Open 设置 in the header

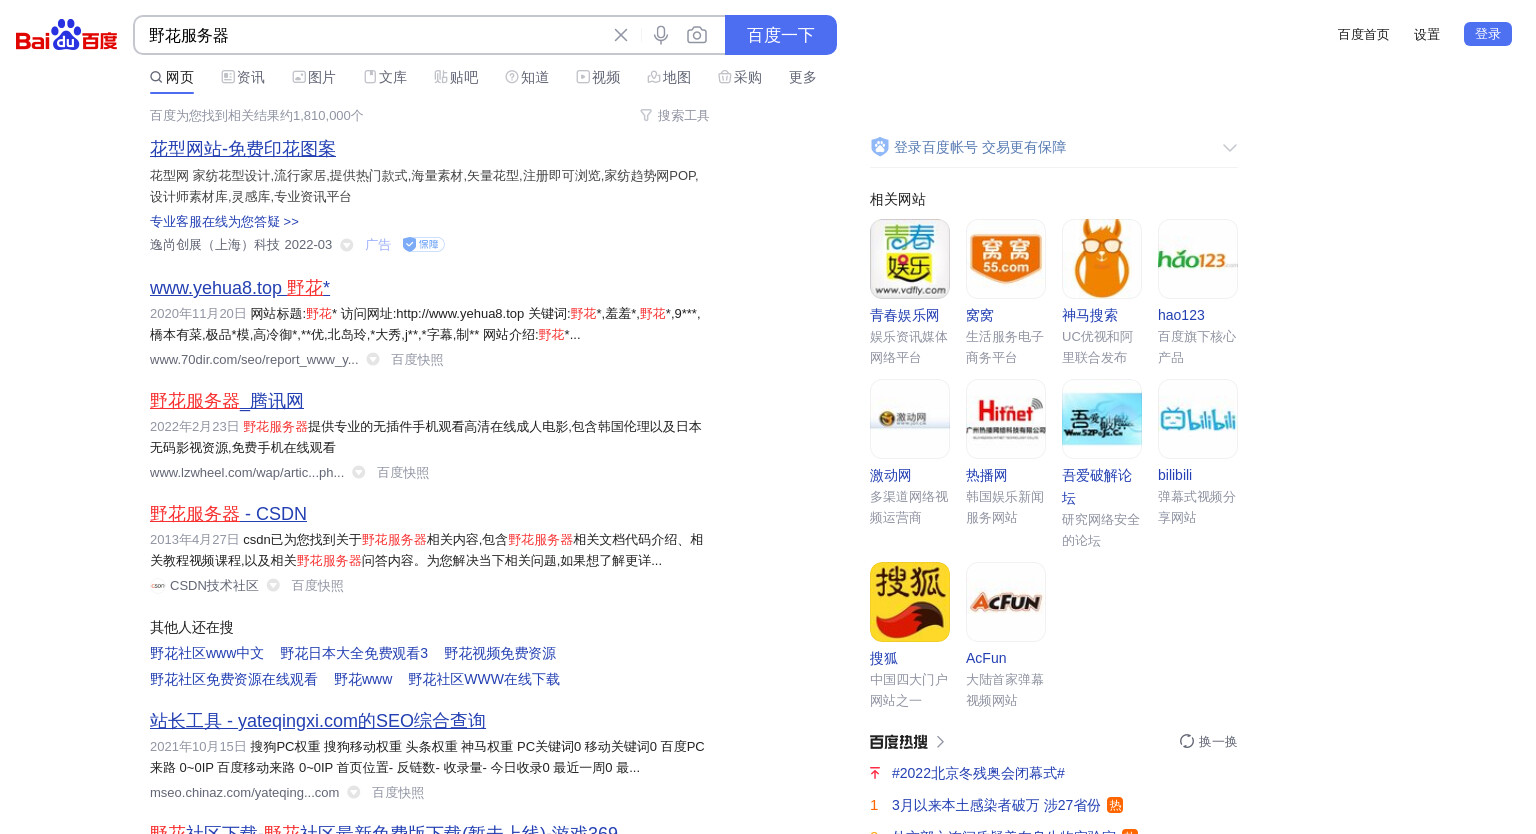1427,34
